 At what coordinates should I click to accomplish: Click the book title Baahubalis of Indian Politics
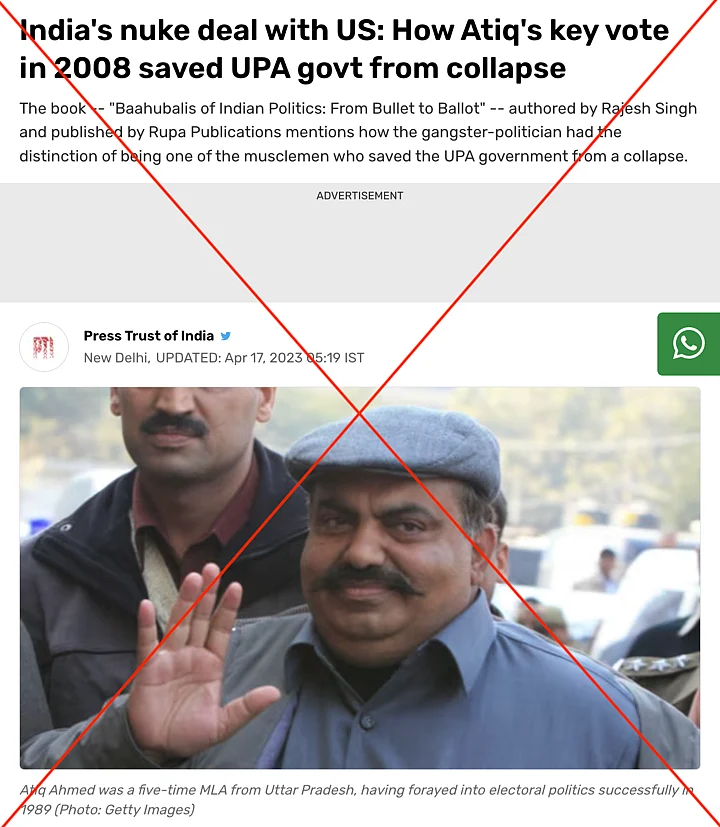coord(297,109)
